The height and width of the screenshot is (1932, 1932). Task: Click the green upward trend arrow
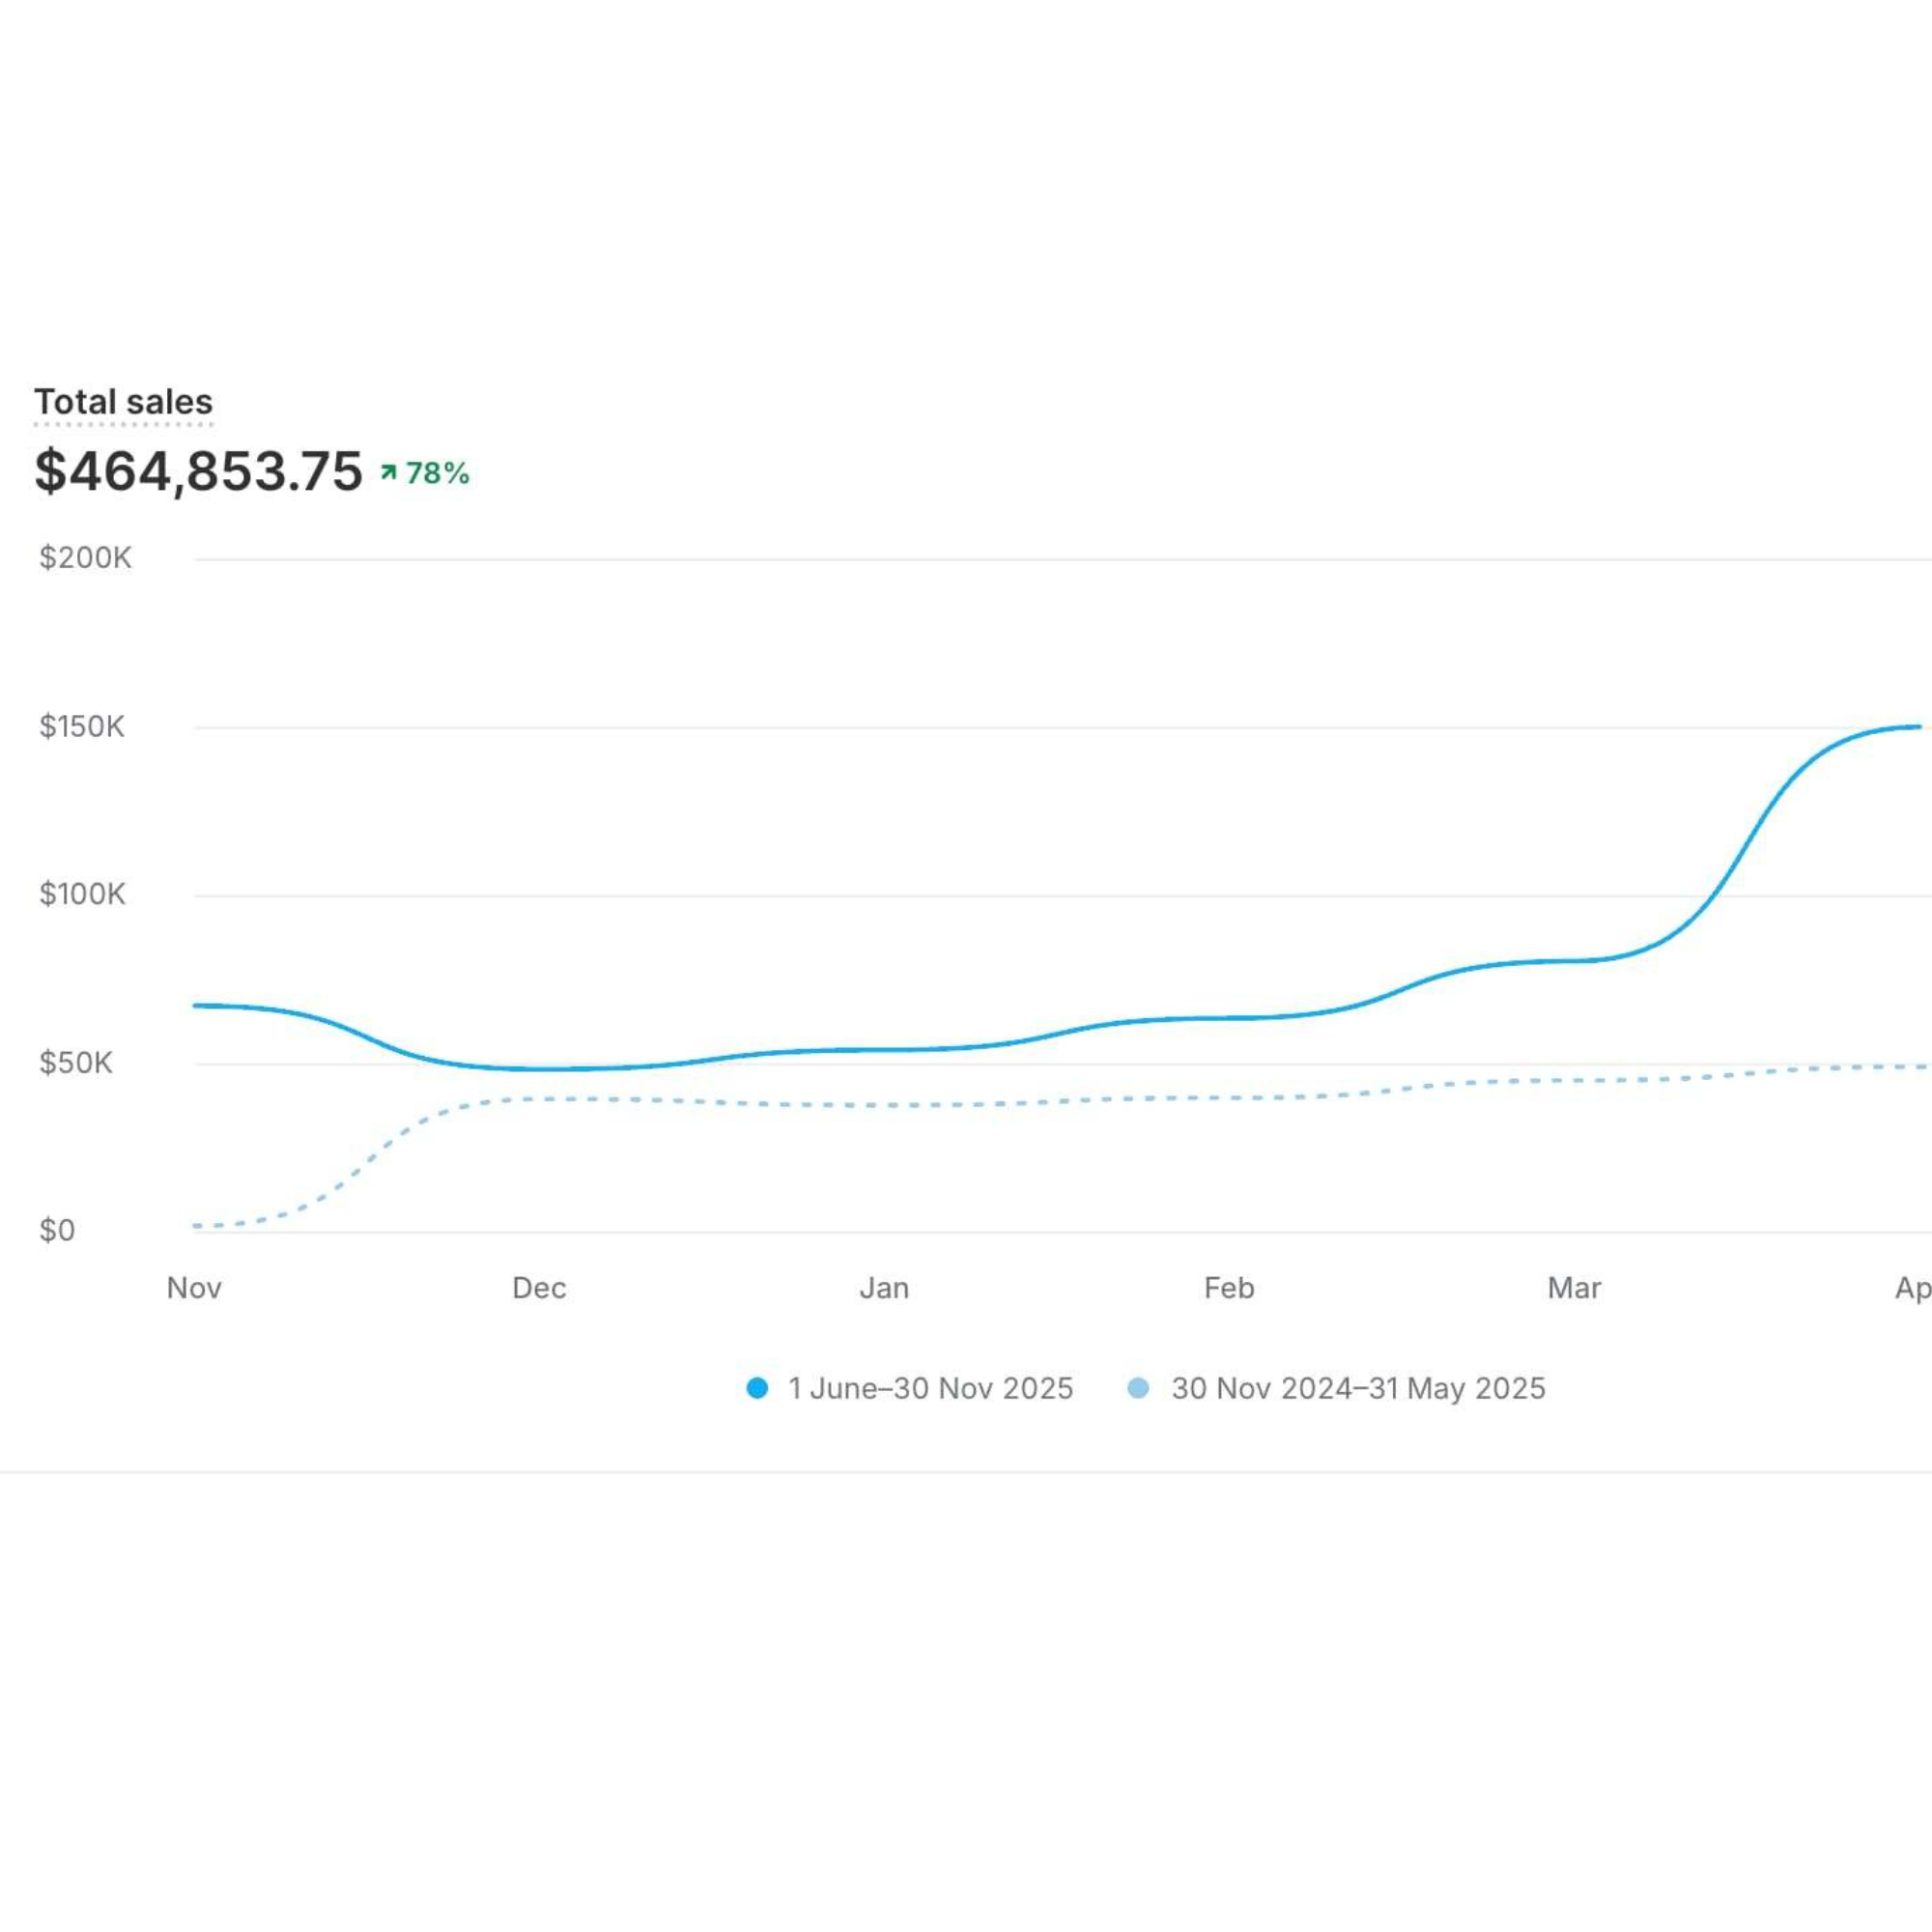click(x=388, y=472)
